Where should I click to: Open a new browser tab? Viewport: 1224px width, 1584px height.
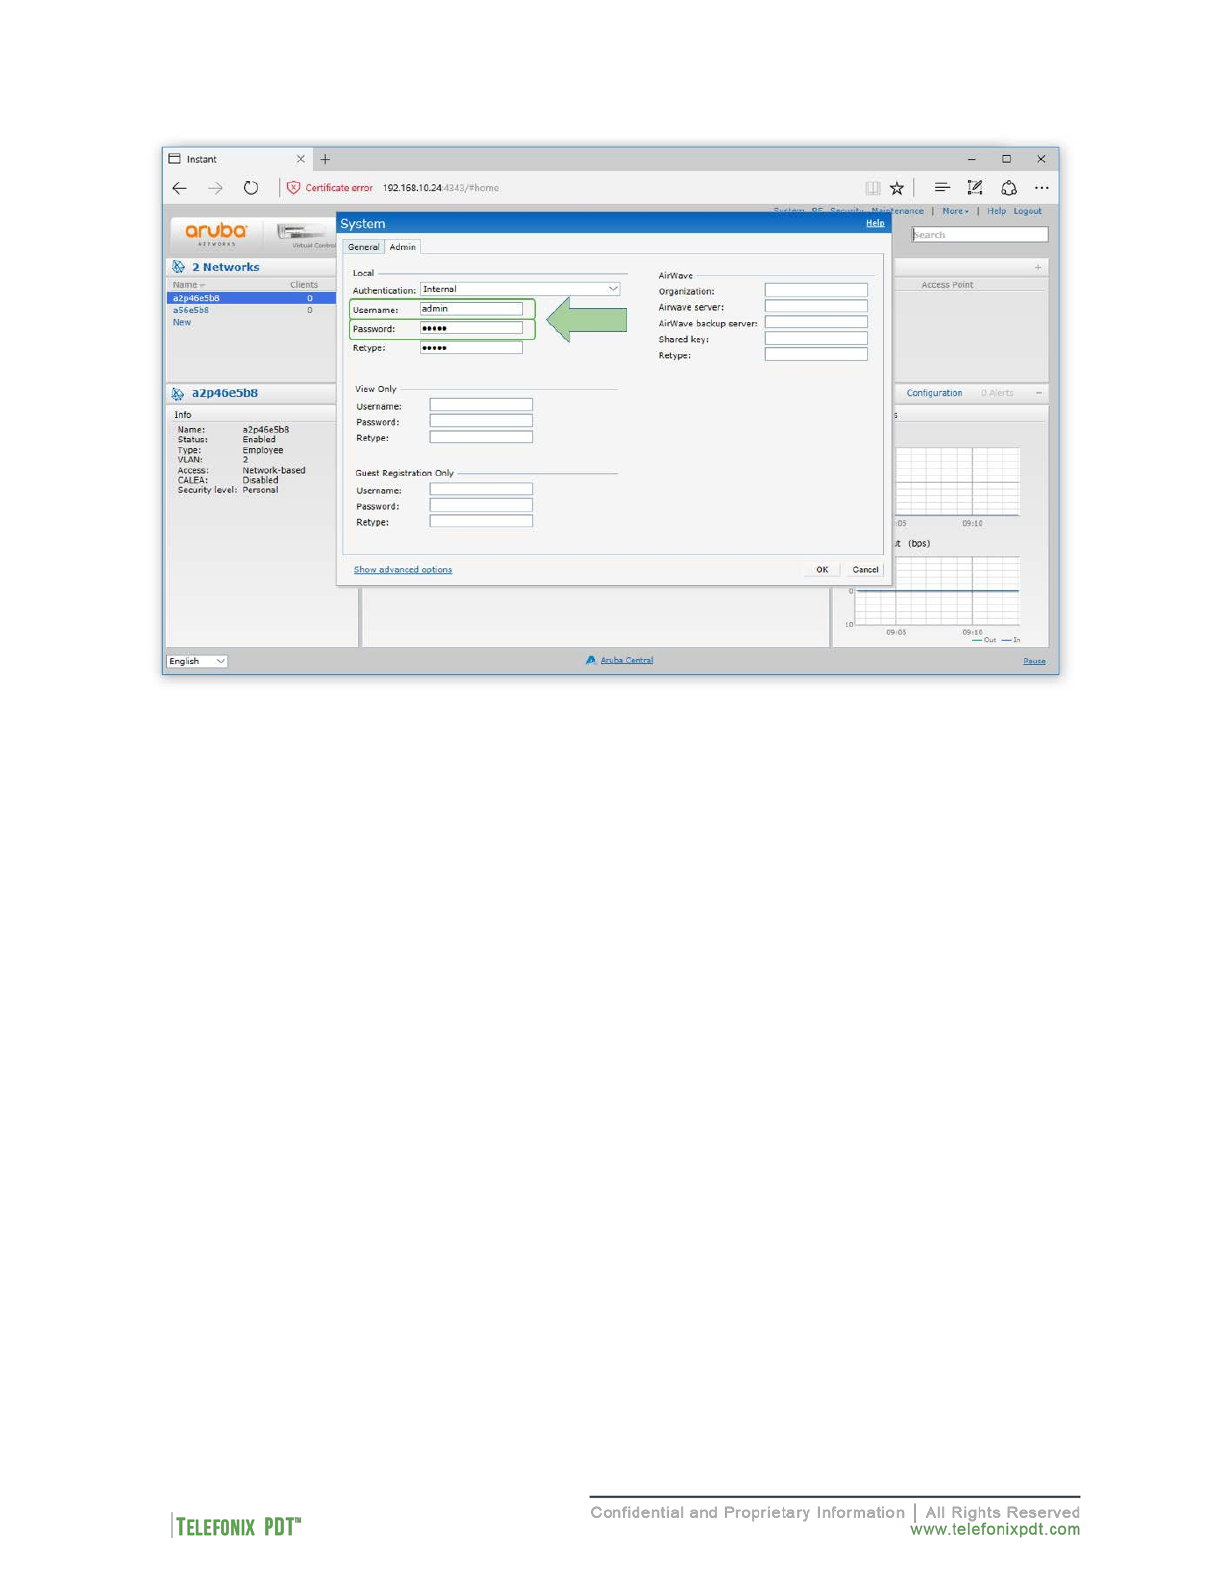[x=325, y=159]
